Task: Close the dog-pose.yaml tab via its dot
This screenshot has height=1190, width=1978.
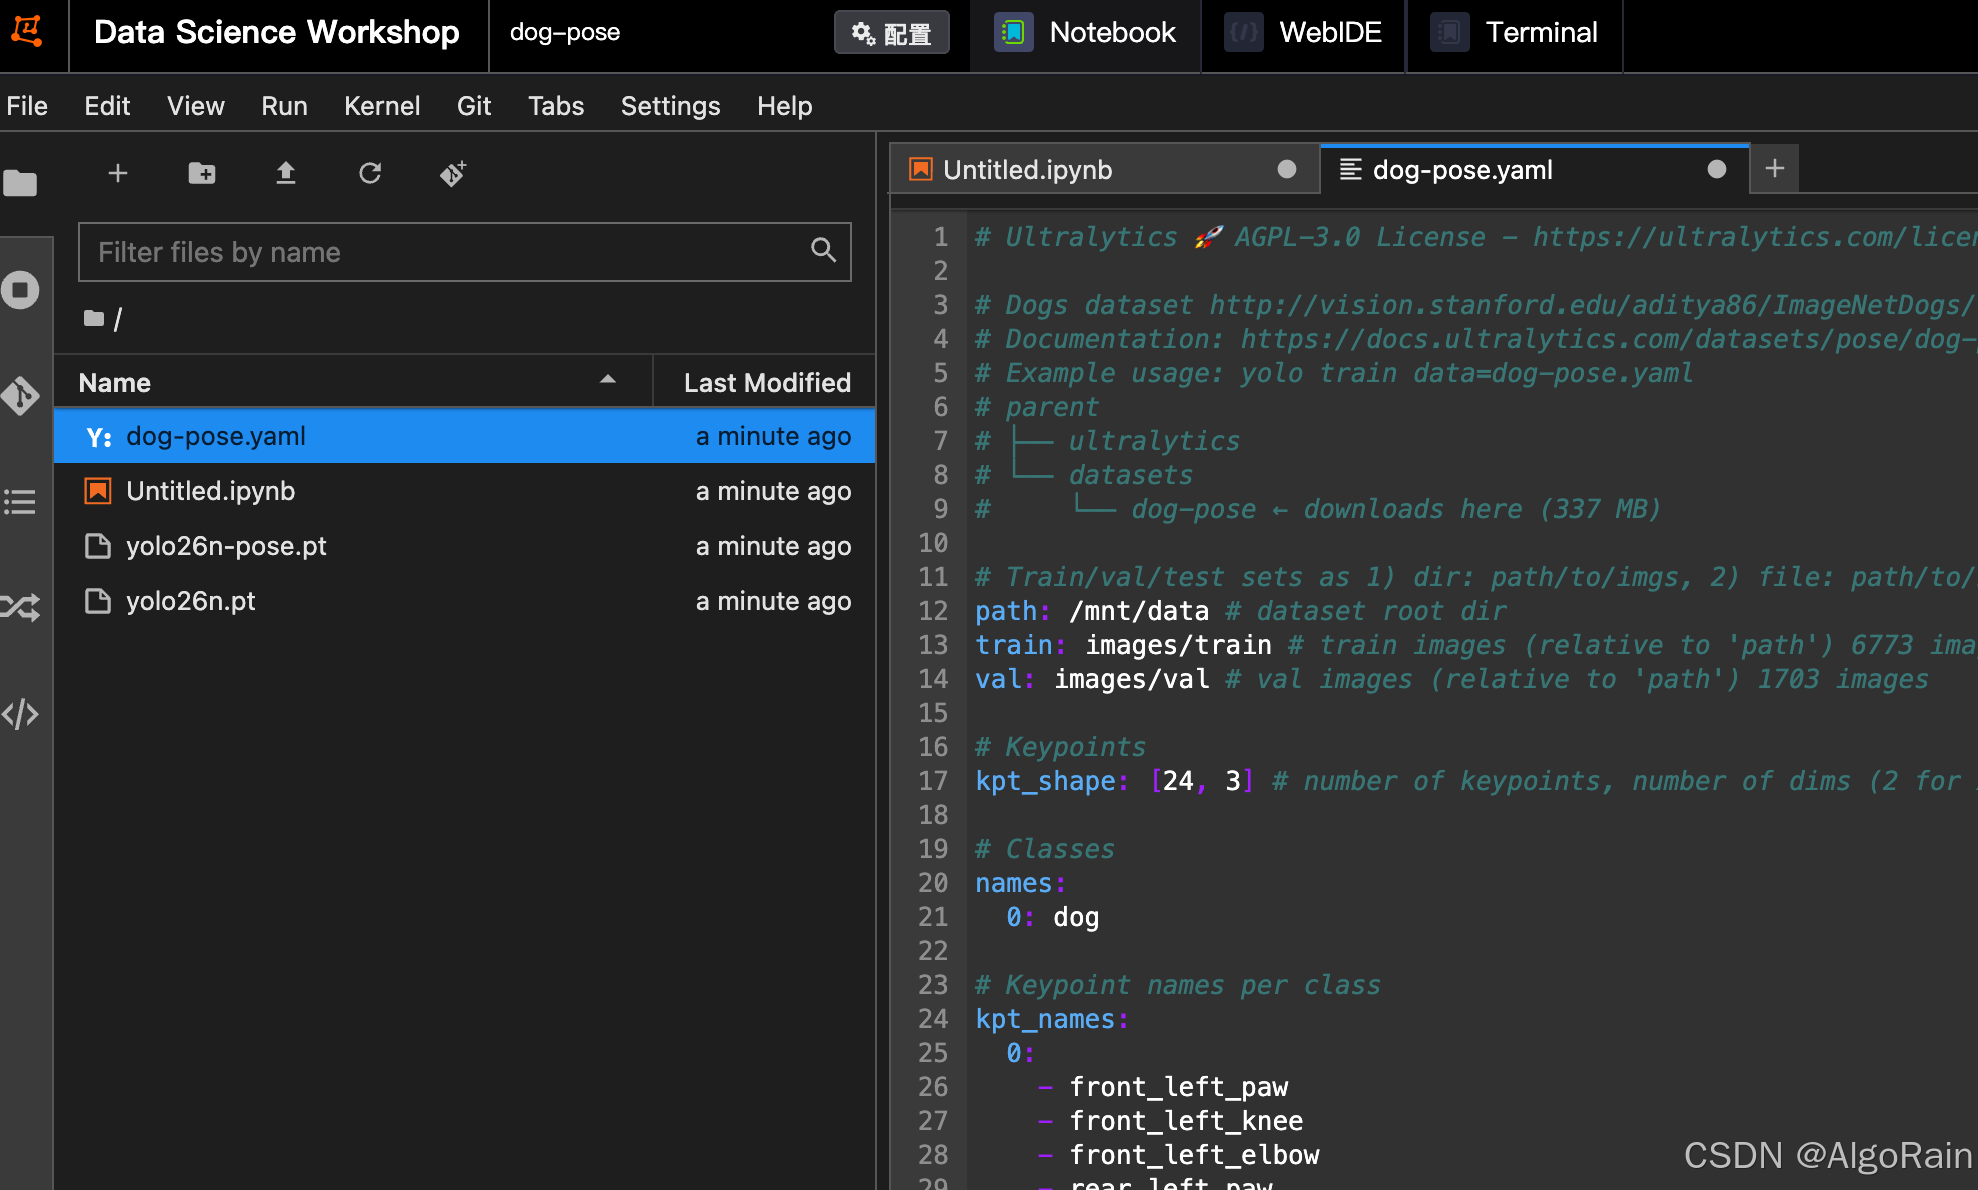Action: [1717, 169]
